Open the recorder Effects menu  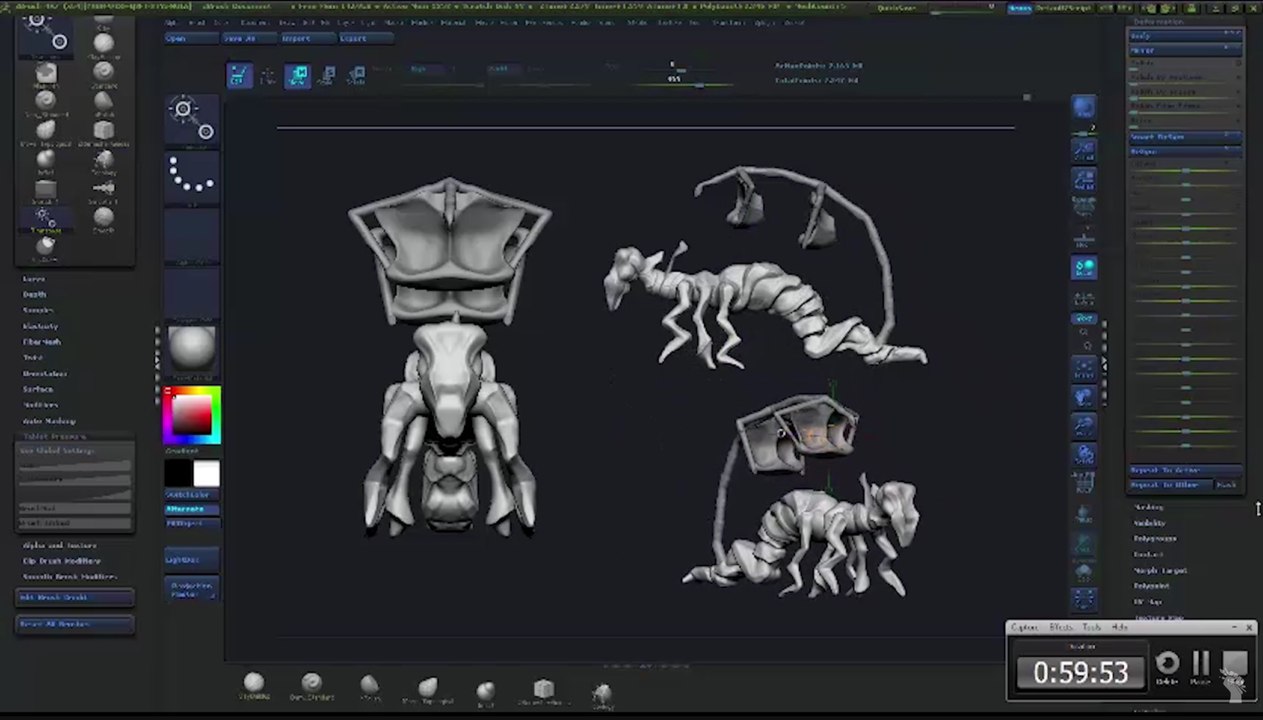1061,627
